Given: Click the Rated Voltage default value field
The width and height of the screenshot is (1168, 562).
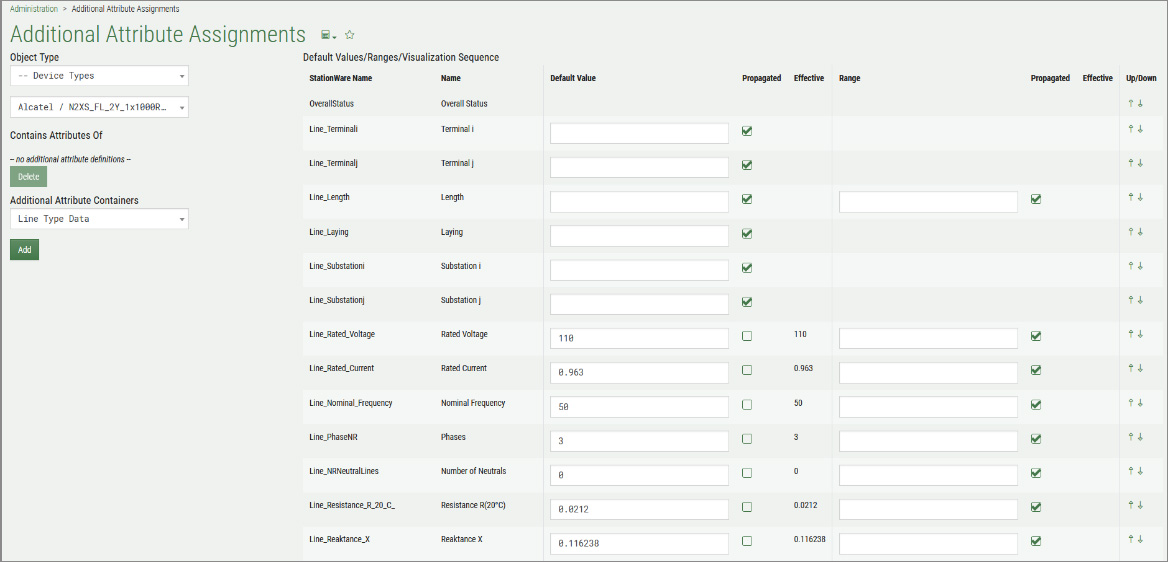Looking at the screenshot, I should click(x=639, y=339).
